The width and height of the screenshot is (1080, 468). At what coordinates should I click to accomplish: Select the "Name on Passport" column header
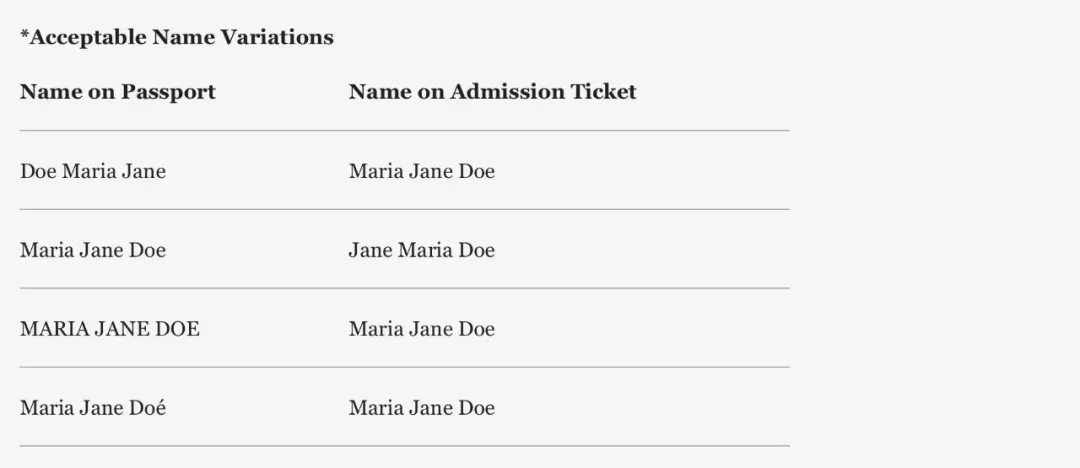(118, 92)
